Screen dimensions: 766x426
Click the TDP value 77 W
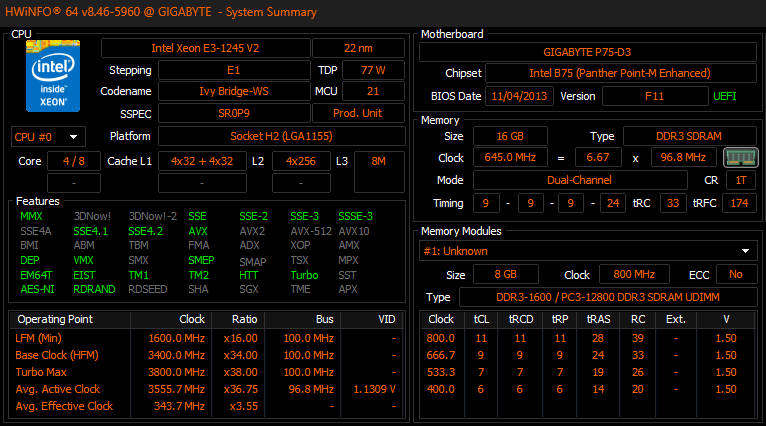click(x=373, y=70)
